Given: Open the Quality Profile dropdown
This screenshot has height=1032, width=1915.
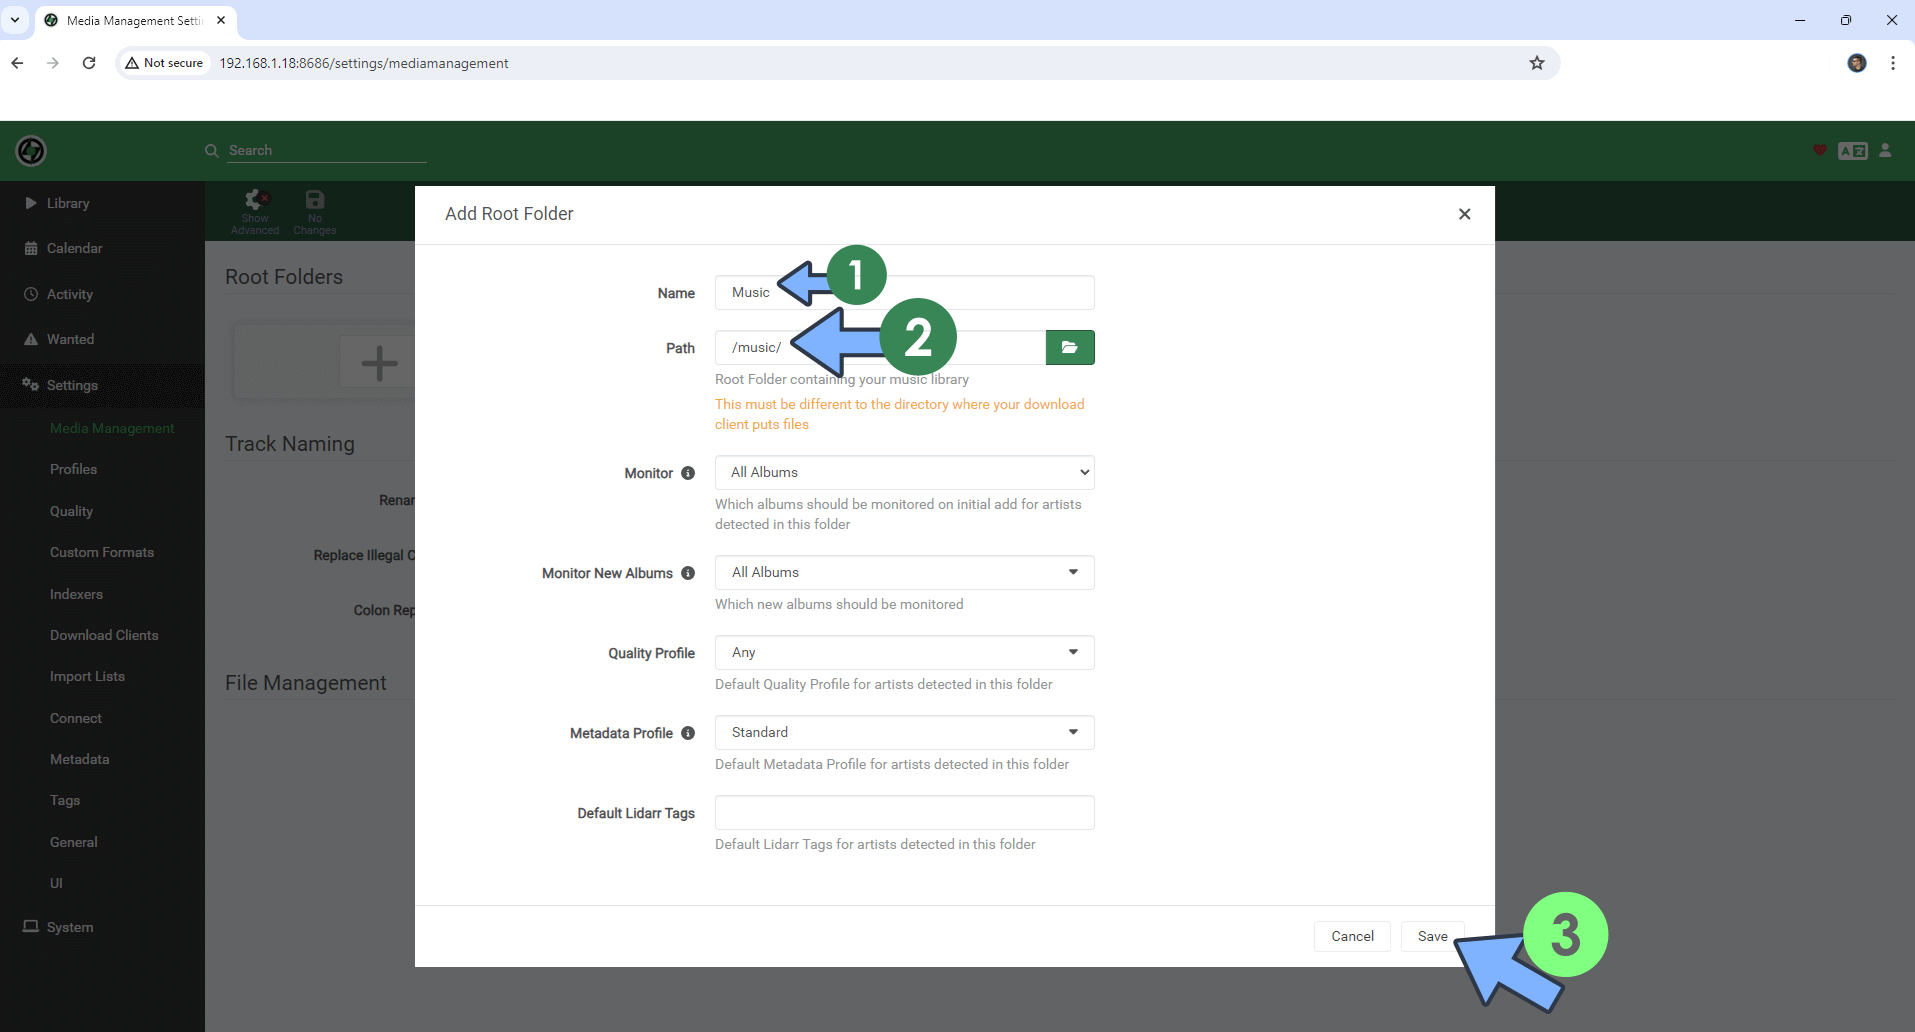Looking at the screenshot, I should 903,652.
